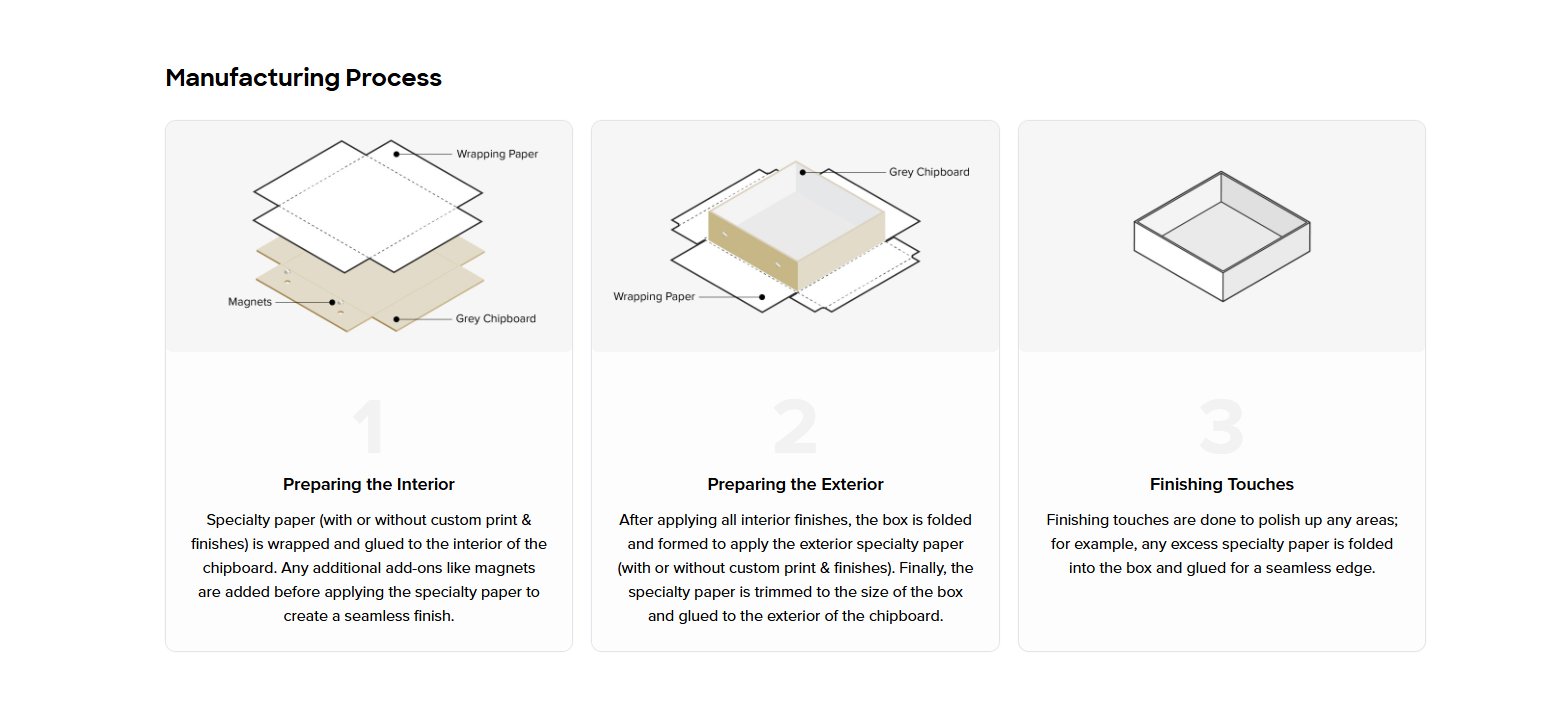The height and width of the screenshot is (705, 1558).
Task: Click the finished box illustration in step 3
Action: (x=1221, y=236)
